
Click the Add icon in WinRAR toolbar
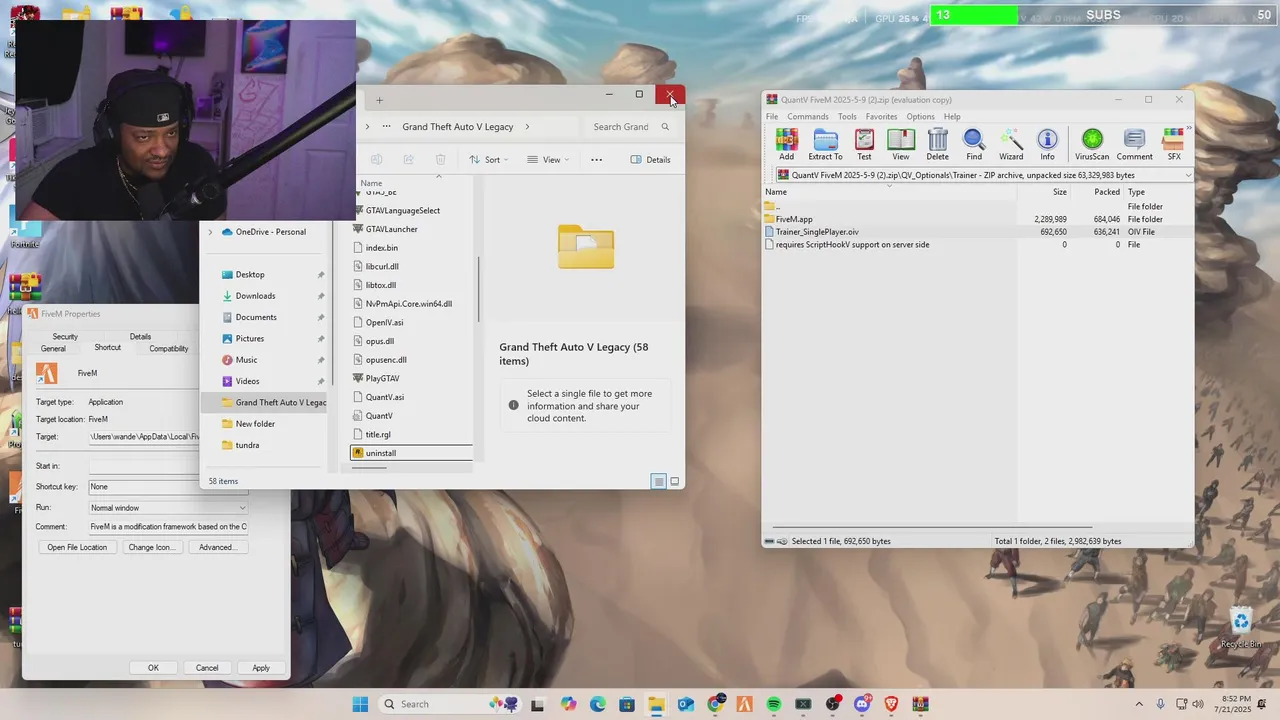coord(786,145)
